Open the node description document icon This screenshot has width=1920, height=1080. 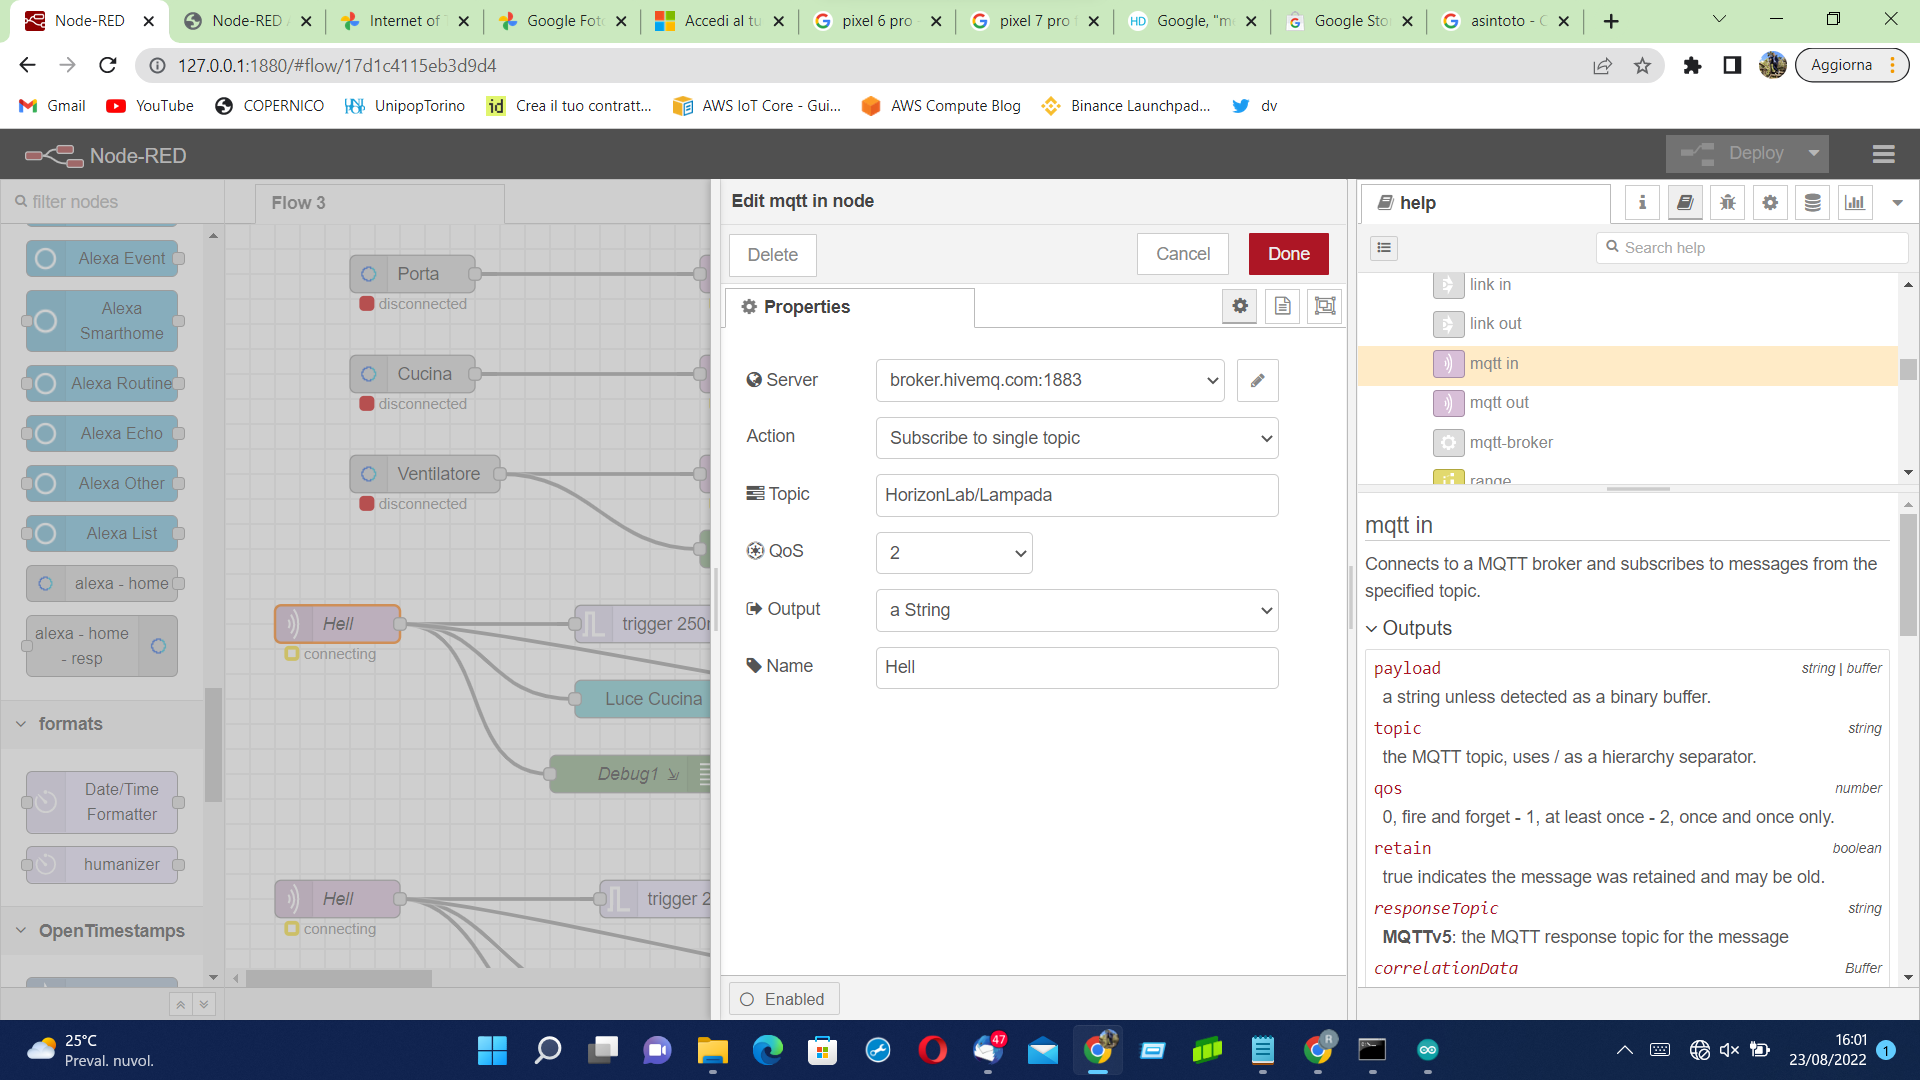tap(1282, 306)
